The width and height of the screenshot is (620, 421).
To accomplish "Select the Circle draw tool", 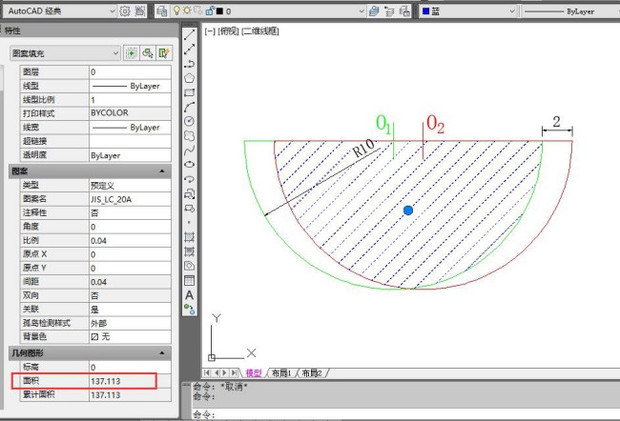I will click(x=190, y=121).
